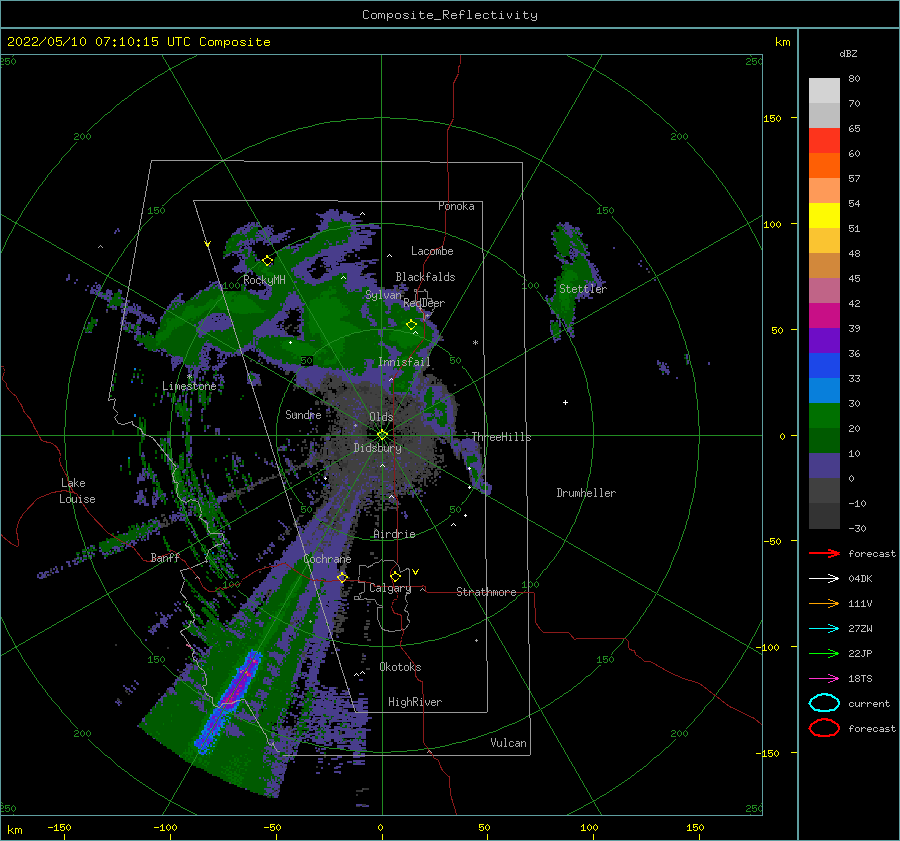Image resolution: width=900 pixels, height=841 pixels.
Task: Click the yellow diamond at radar center near Didsbury
Action: click(x=382, y=435)
